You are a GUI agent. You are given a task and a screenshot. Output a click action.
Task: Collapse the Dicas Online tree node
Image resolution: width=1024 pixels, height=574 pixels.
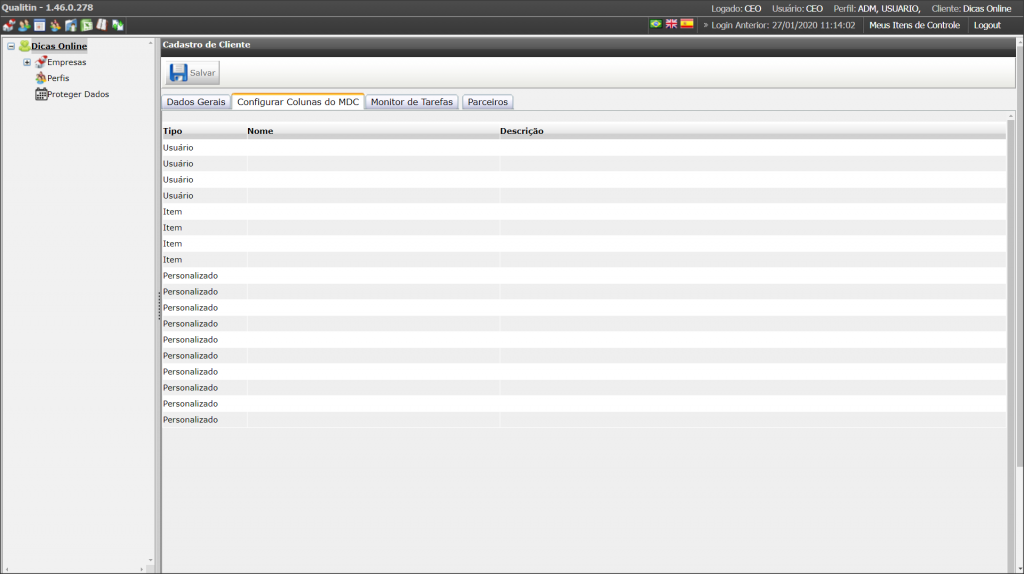coord(11,46)
